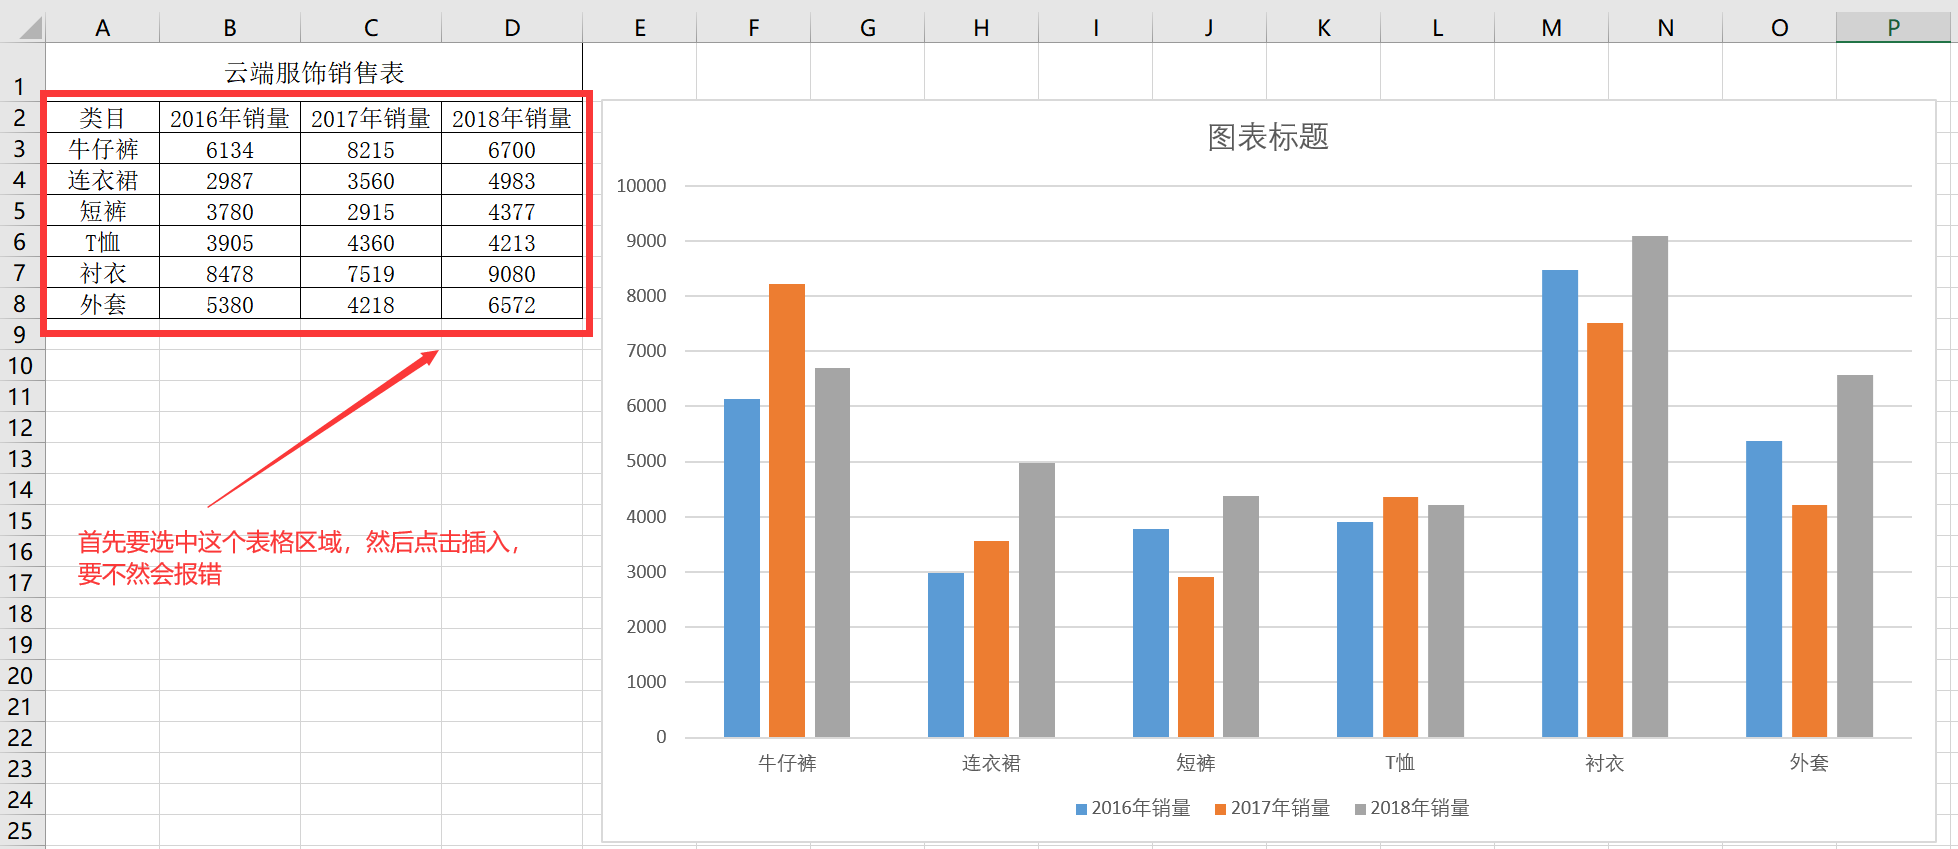
Task: Select row 2 header
Action: [x=20, y=118]
